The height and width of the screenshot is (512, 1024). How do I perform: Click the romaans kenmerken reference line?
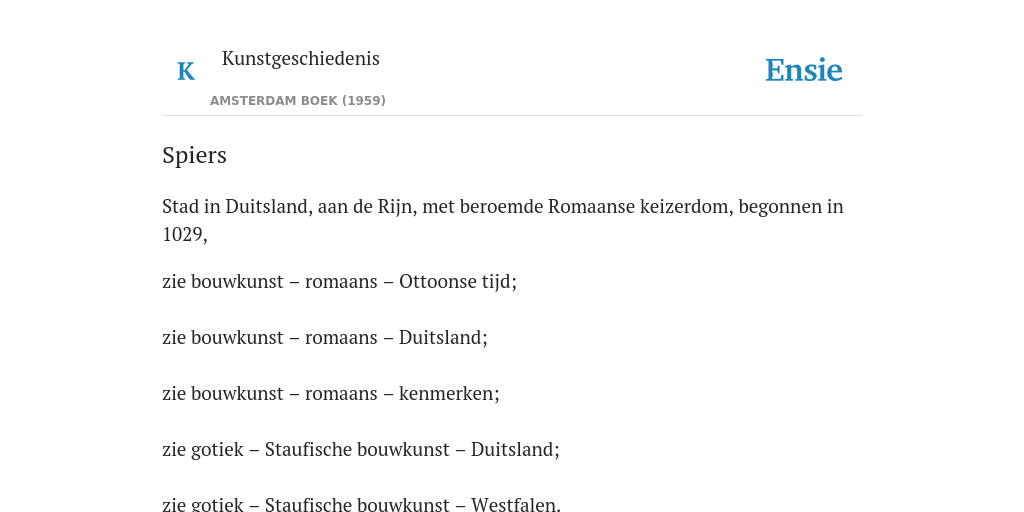(330, 394)
